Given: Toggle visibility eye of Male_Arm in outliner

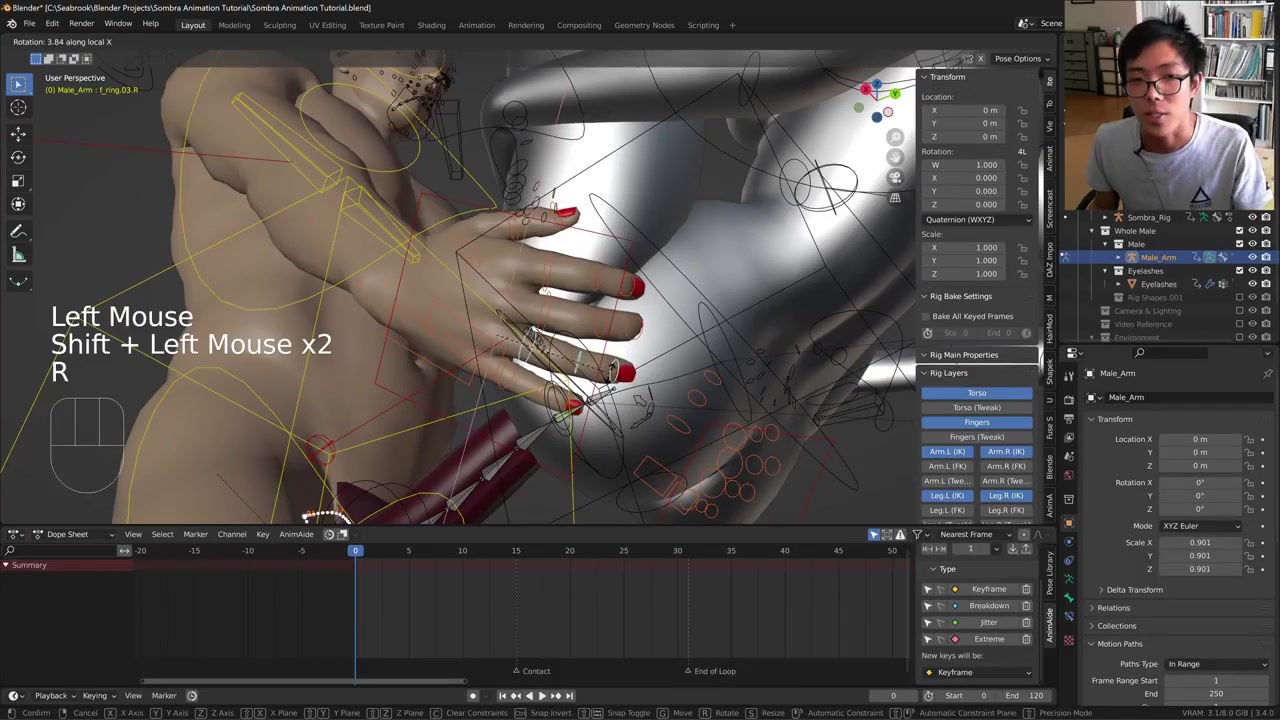Looking at the screenshot, I should 1252,258.
